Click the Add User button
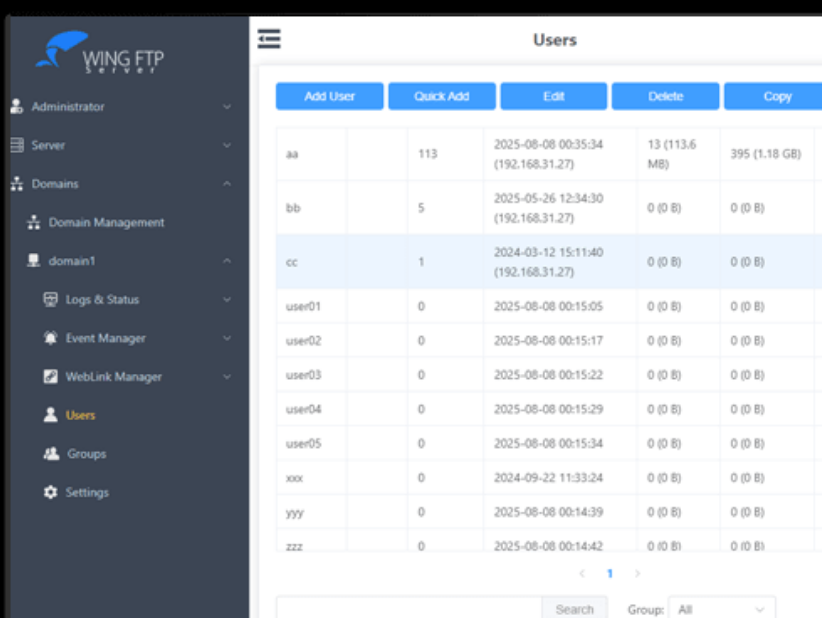The height and width of the screenshot is (618, 822). point(329,96)
